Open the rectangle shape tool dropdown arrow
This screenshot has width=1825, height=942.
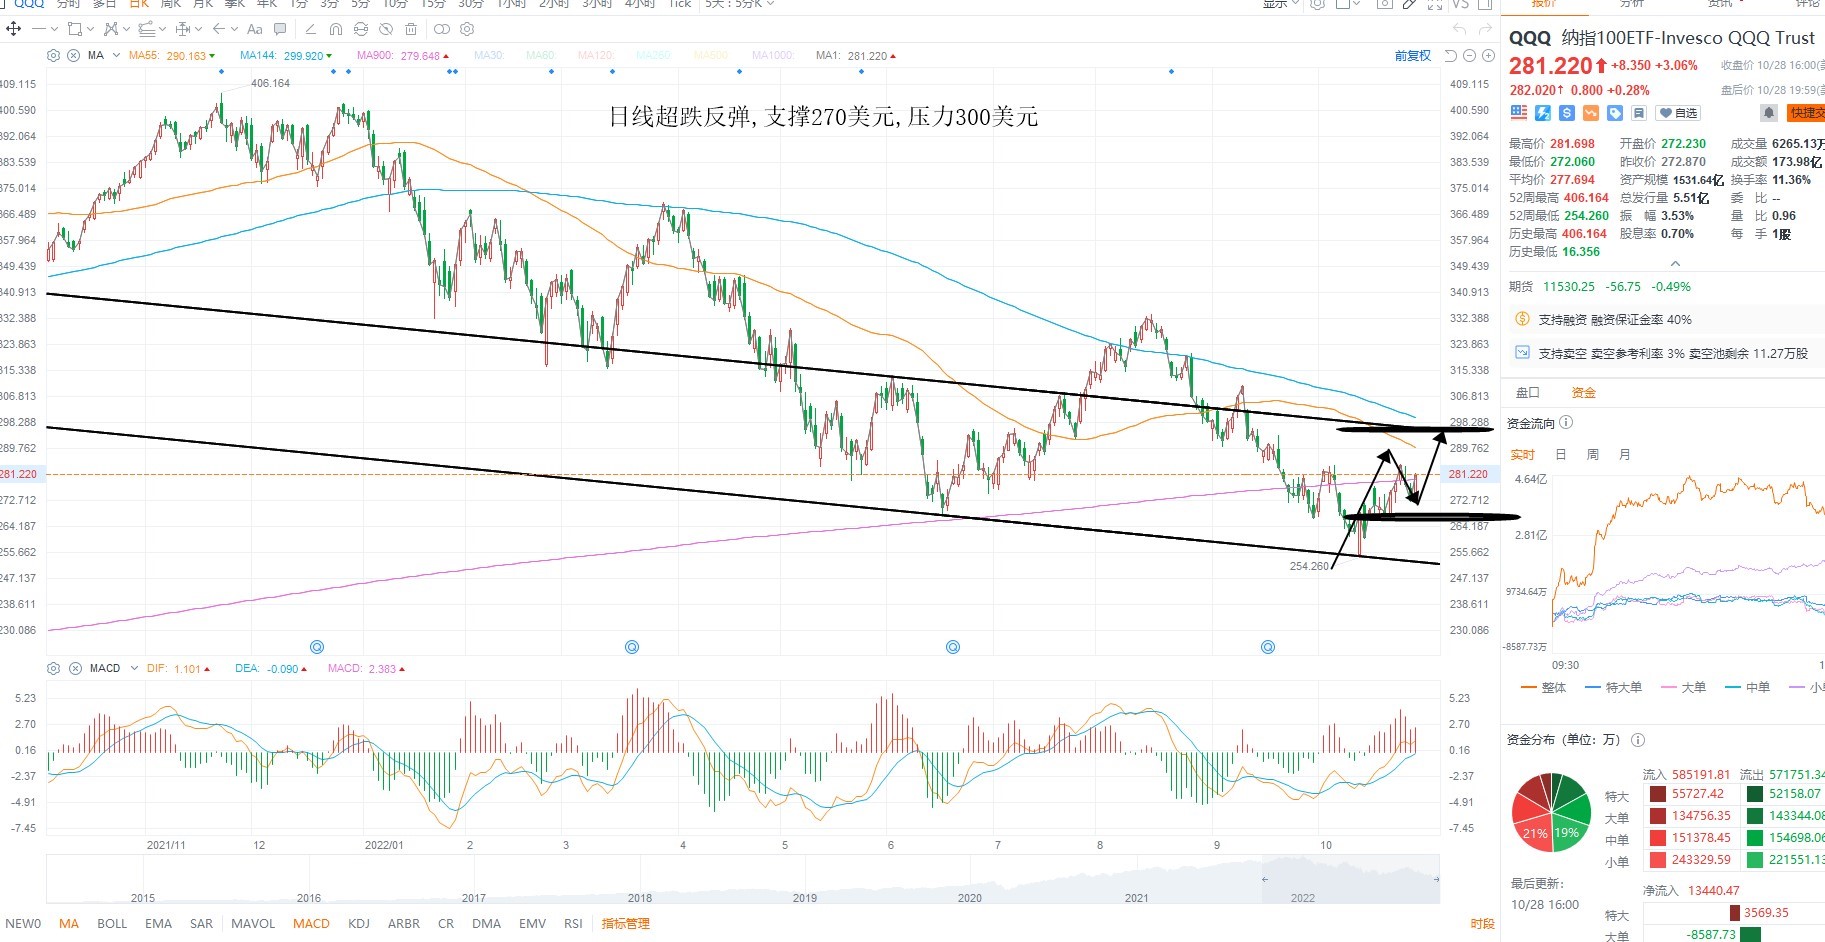click(90, 29)
